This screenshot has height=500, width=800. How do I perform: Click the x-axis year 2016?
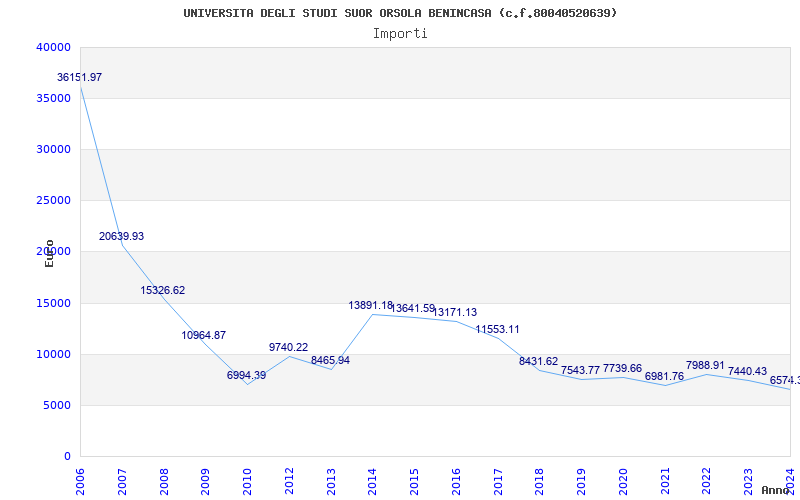point(456,482)
